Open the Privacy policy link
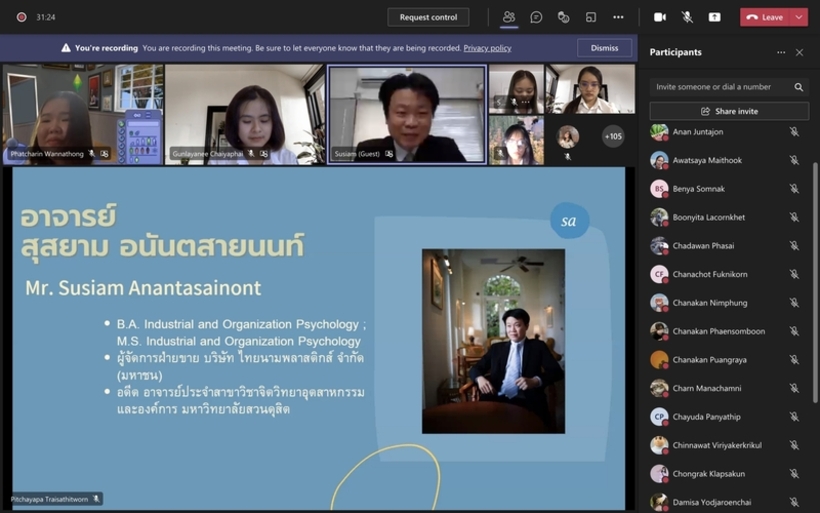 click(x=487, y=48)
